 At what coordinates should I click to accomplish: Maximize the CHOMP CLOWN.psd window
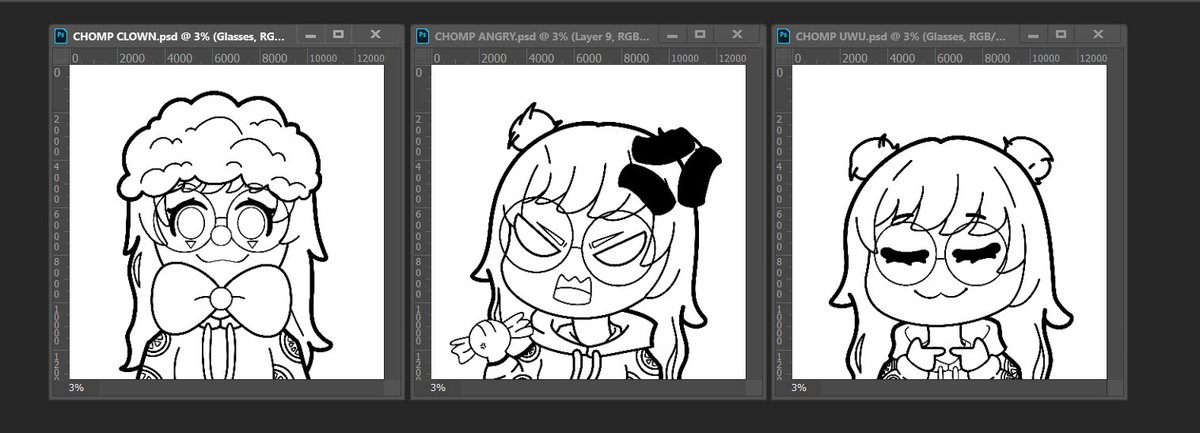339,35
